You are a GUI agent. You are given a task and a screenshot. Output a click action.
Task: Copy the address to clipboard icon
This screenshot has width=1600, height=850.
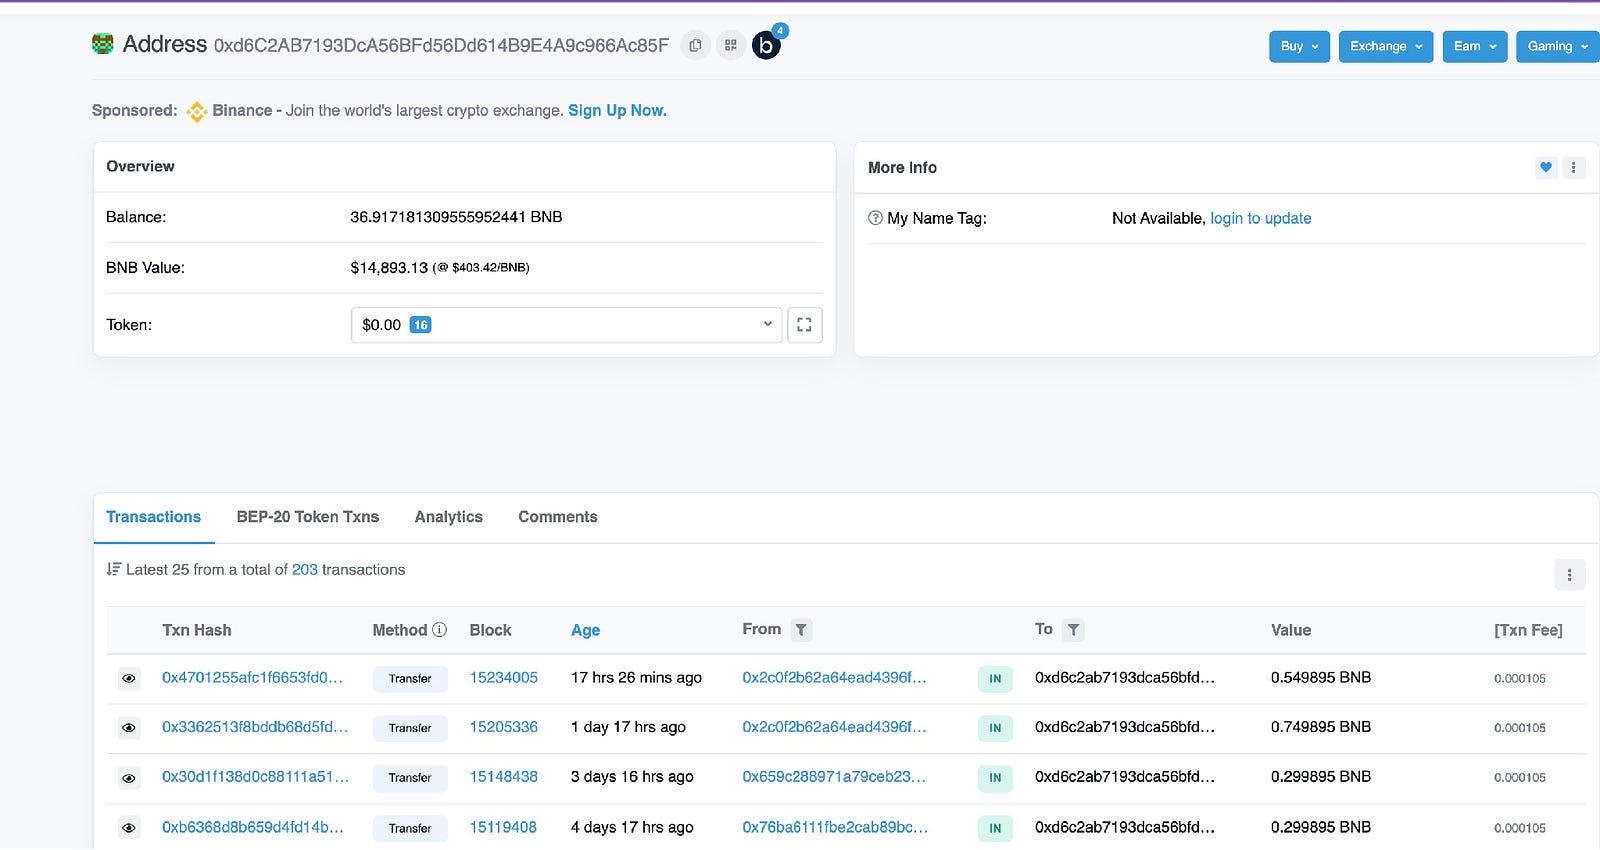pyautogui.click(x=695, y=45)
